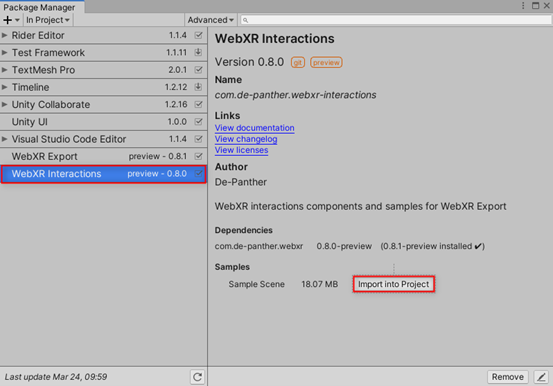Open the View documentation link
The image size is (553, 386).
255,128
